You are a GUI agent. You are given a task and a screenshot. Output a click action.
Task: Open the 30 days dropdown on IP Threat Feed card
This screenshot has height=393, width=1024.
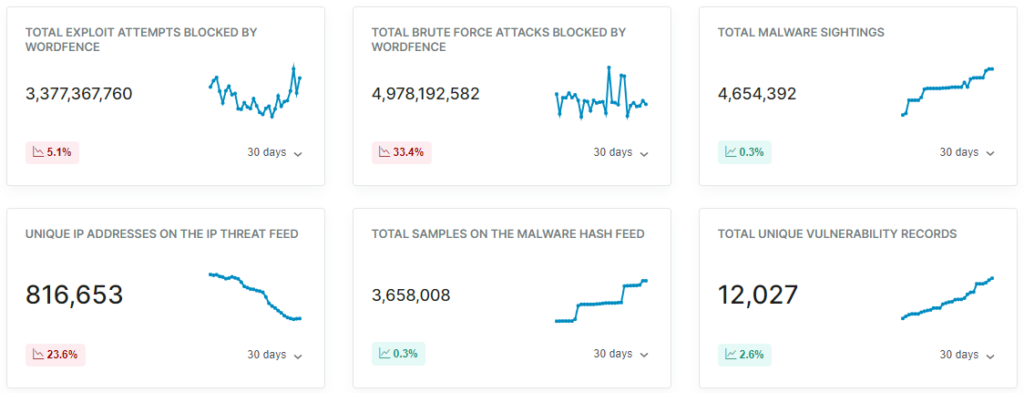pos(274,355)
